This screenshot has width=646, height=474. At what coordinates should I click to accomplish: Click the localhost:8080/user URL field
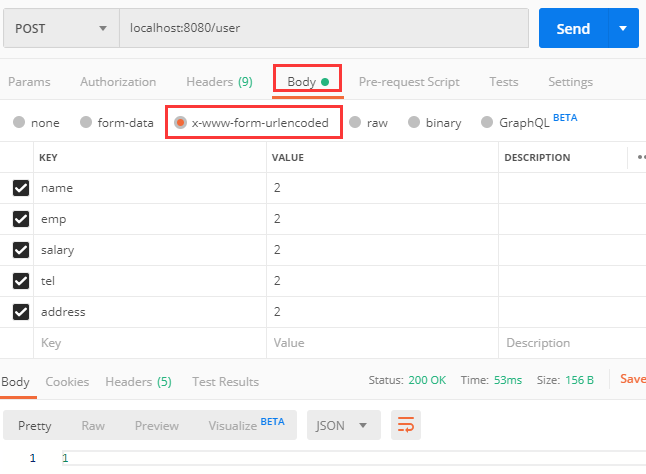point(324,28)
